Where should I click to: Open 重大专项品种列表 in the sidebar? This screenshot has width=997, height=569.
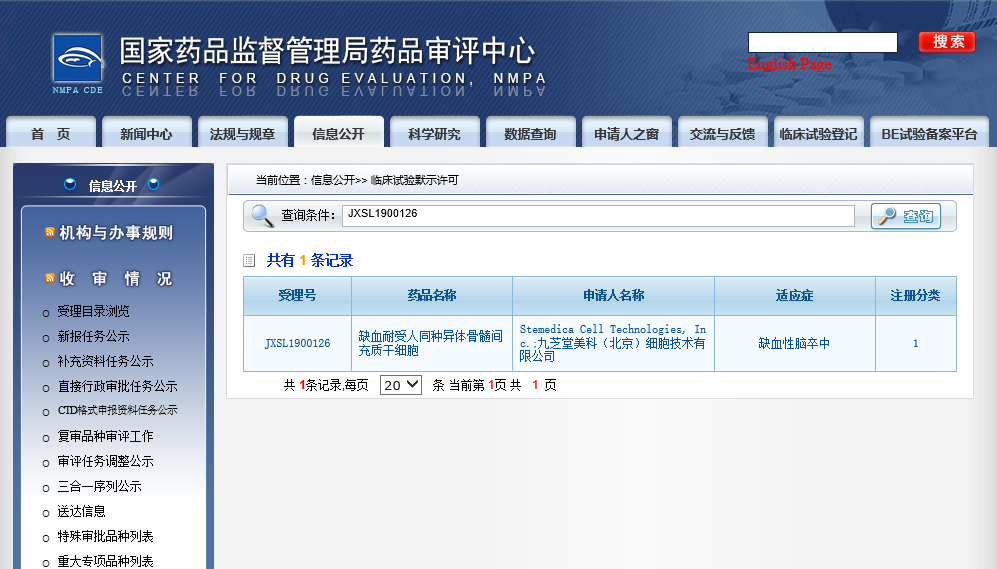tap(106, 561)
